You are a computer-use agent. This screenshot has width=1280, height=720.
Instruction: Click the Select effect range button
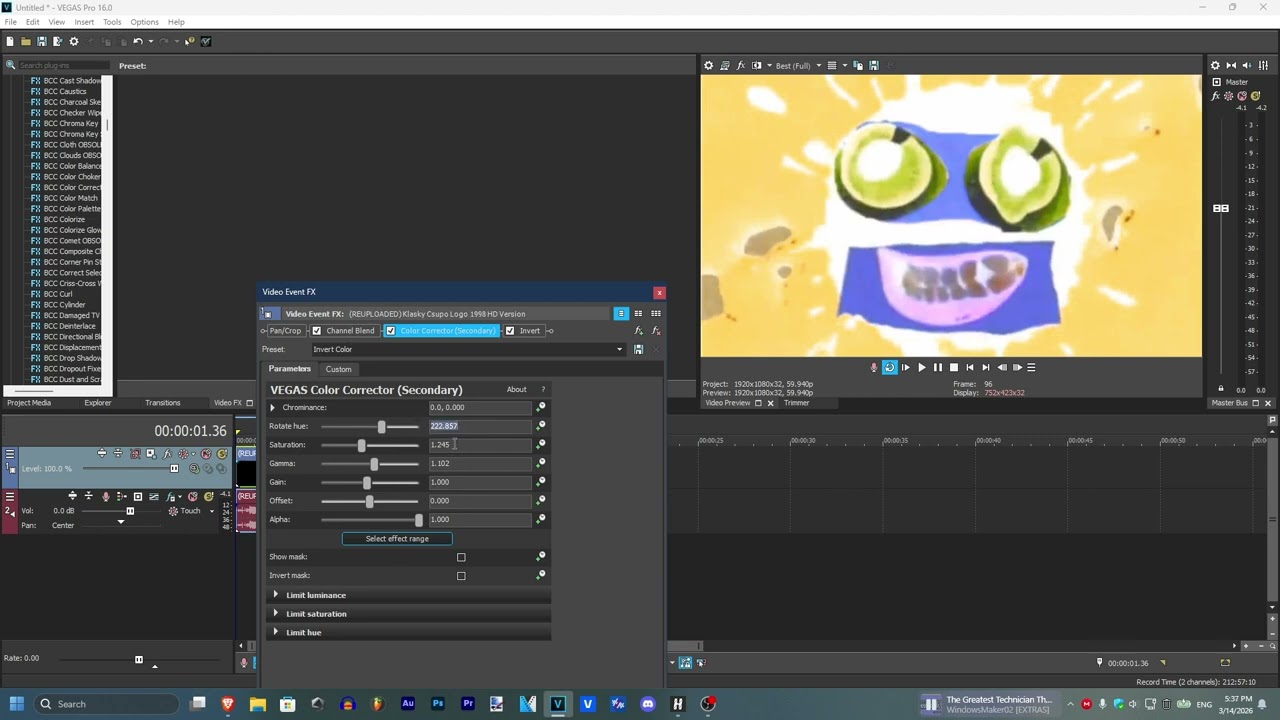(397, 539)
